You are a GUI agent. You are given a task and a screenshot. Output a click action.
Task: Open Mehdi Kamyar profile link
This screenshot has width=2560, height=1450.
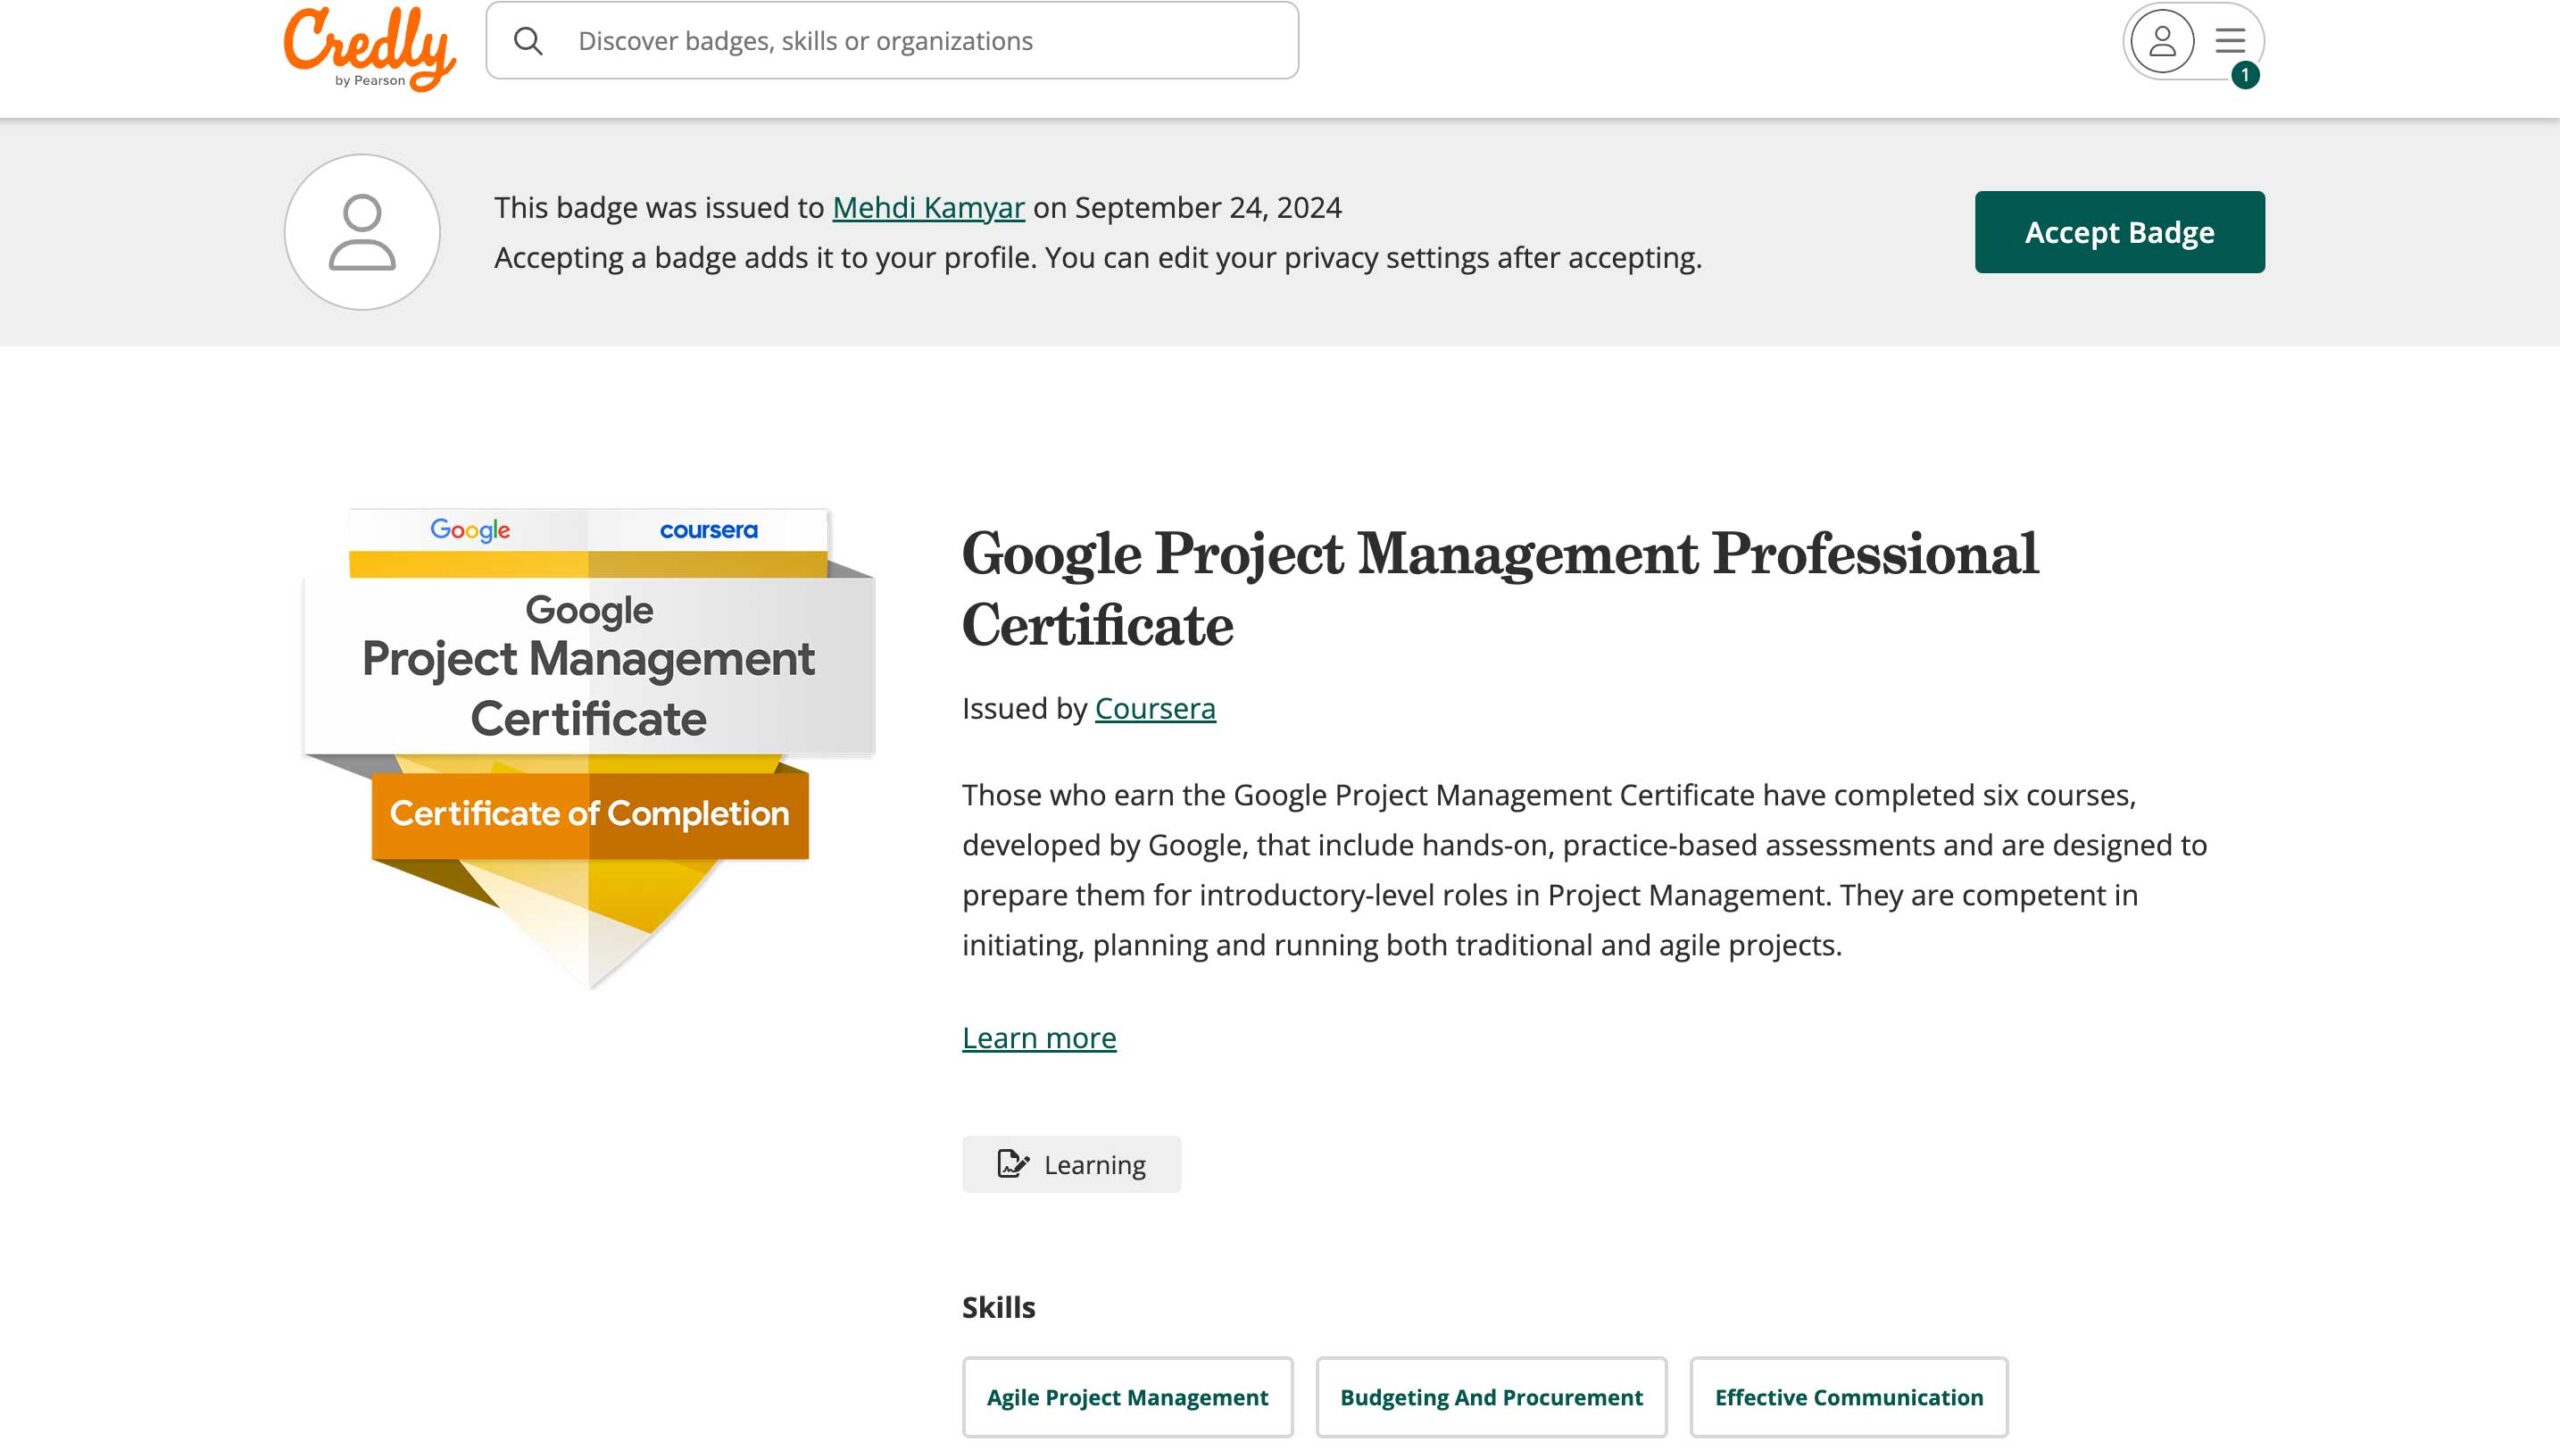(x=928, y=207)
